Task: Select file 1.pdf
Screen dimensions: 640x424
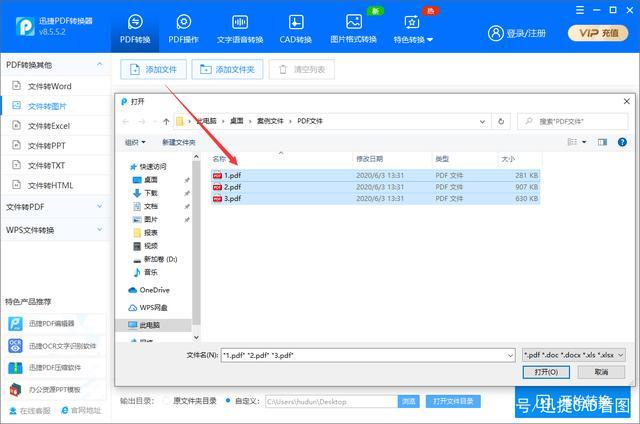Action: pos(376,175)
